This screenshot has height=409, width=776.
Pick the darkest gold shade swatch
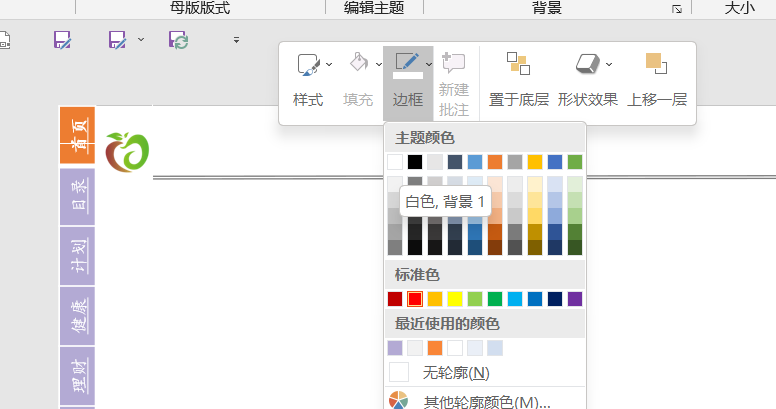(535, 248)
